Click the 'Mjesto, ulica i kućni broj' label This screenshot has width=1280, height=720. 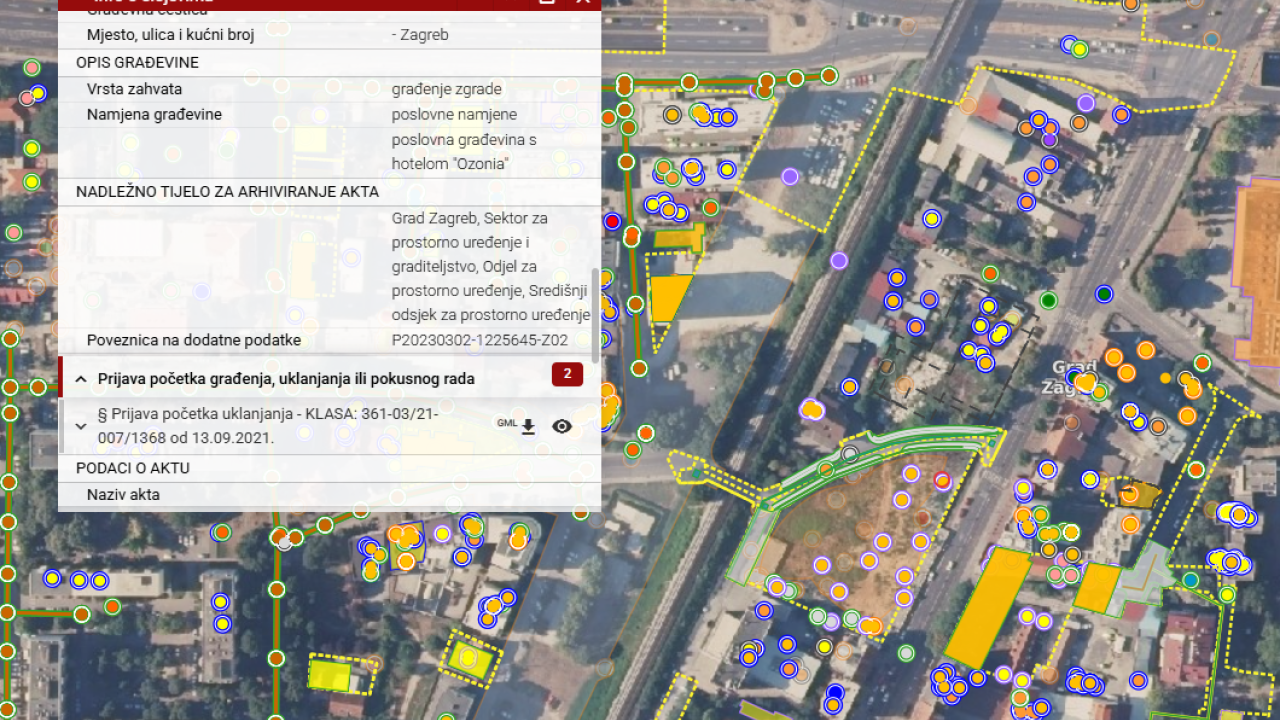point(171,35)
